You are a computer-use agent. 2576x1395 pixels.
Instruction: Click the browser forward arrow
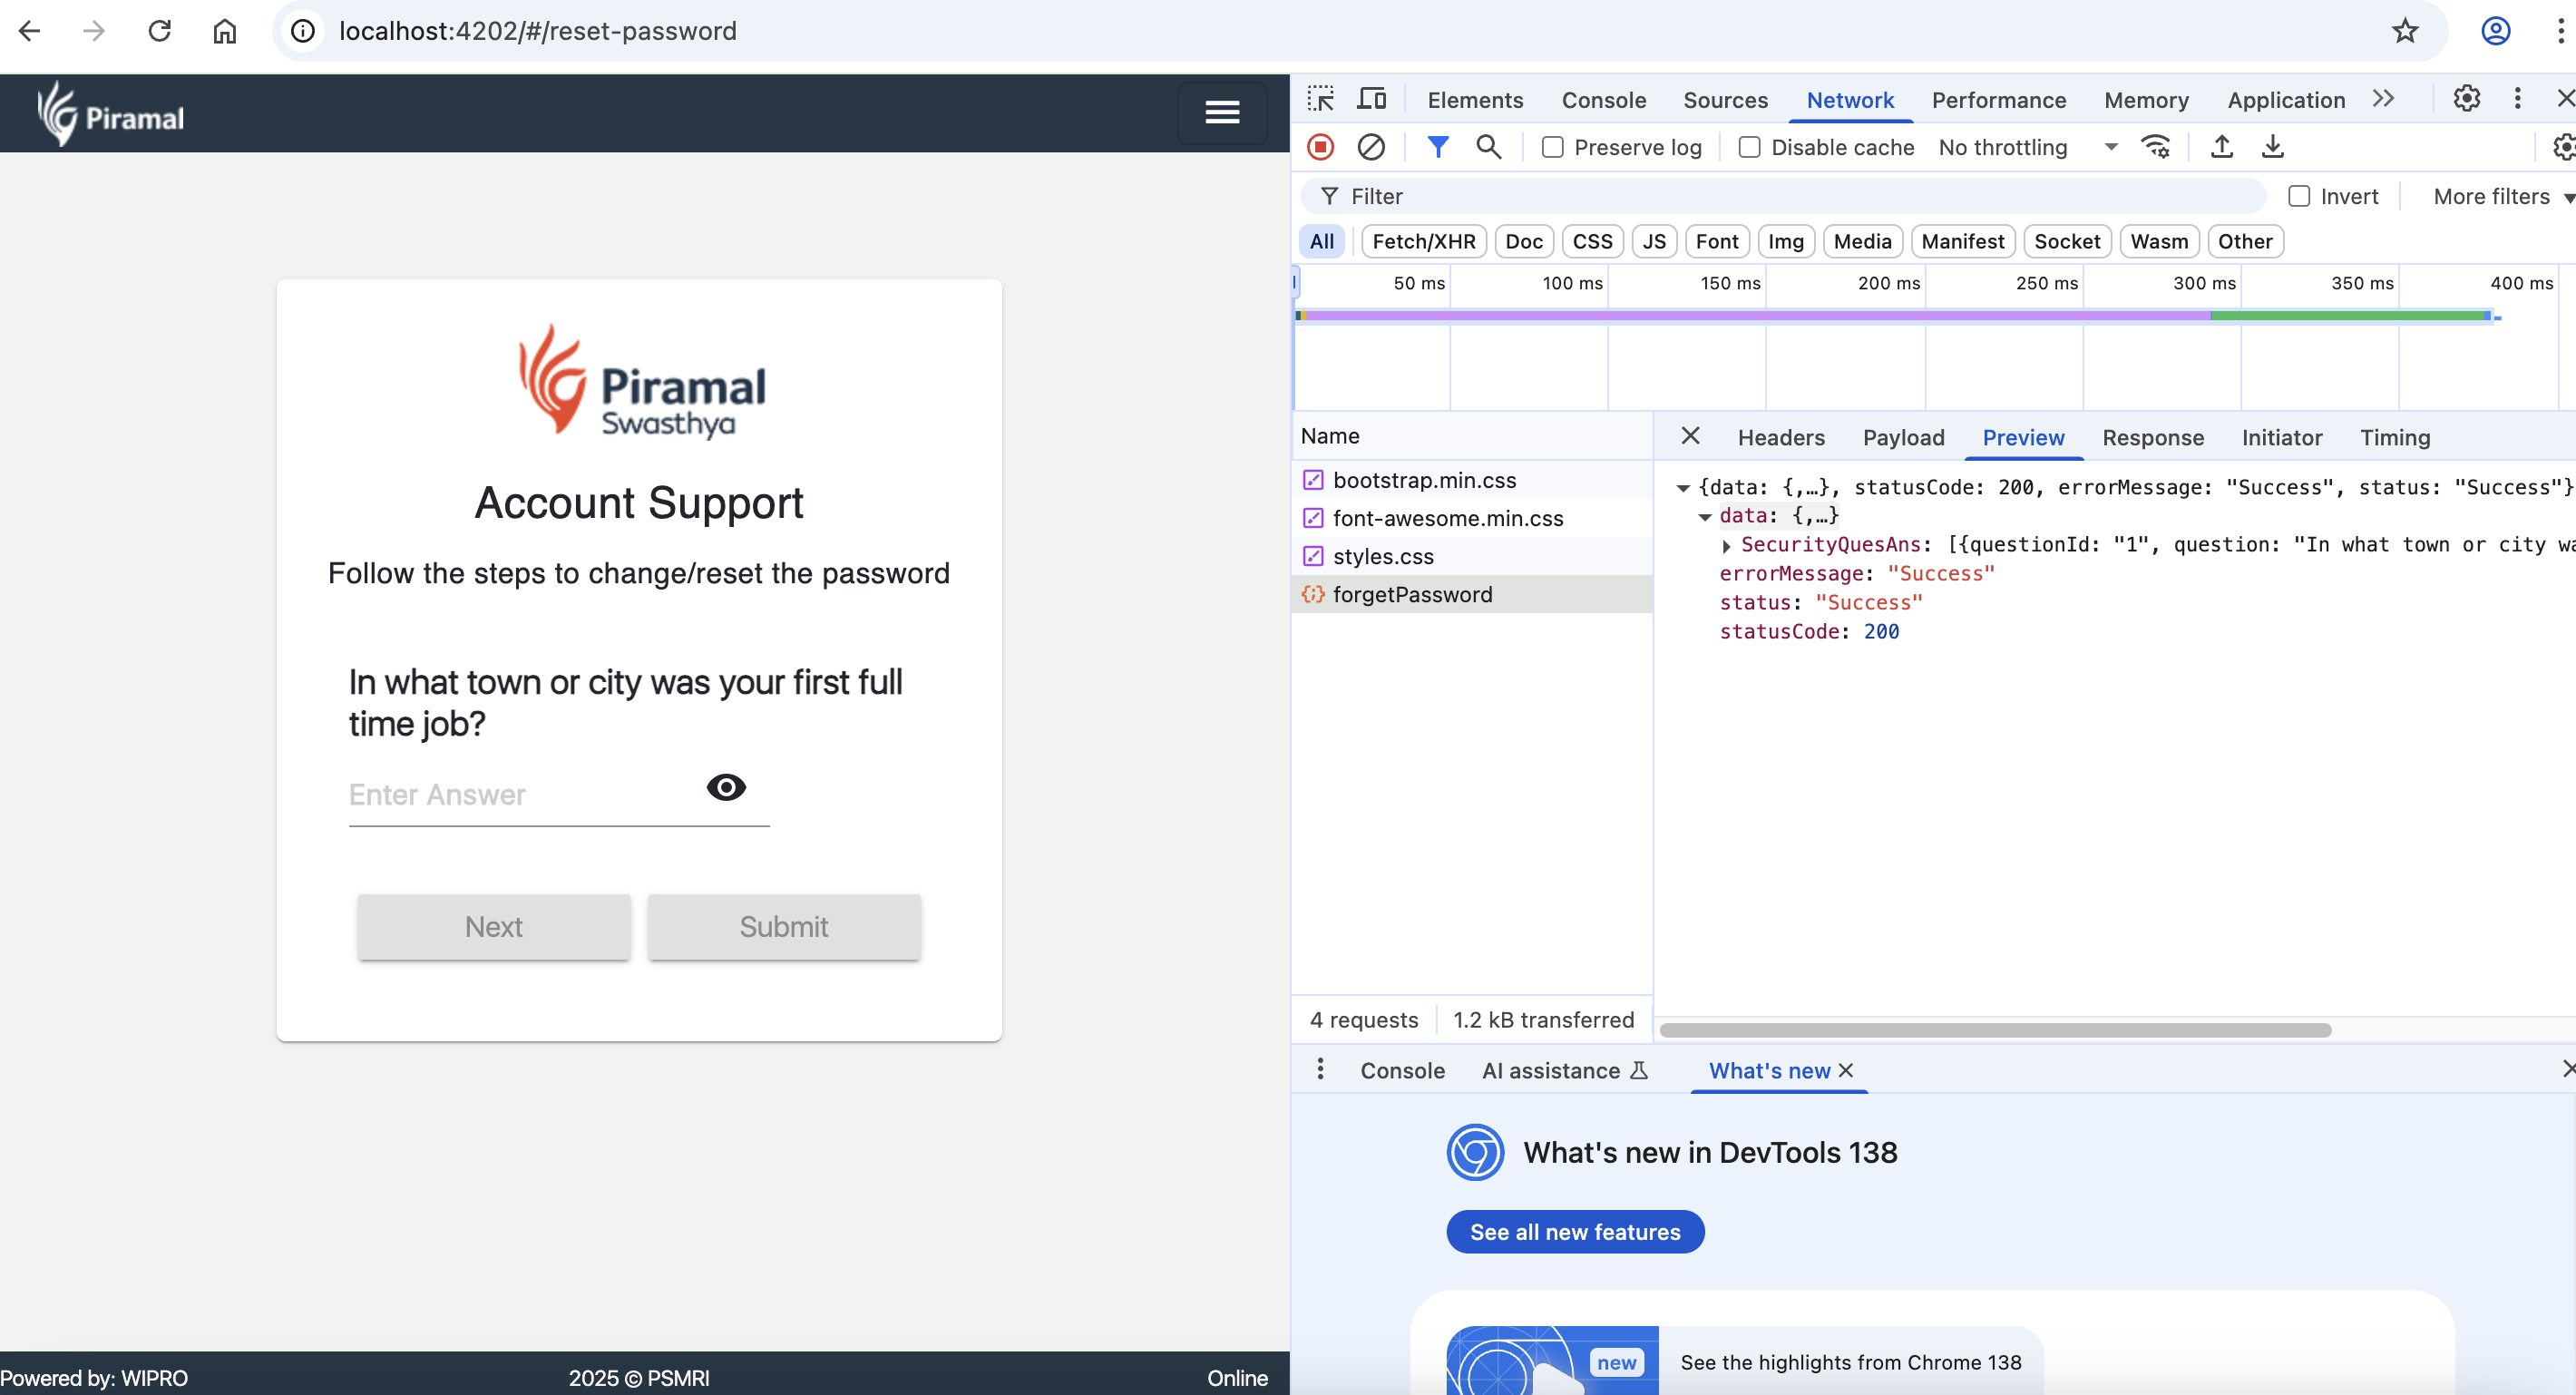coord(94,31)
